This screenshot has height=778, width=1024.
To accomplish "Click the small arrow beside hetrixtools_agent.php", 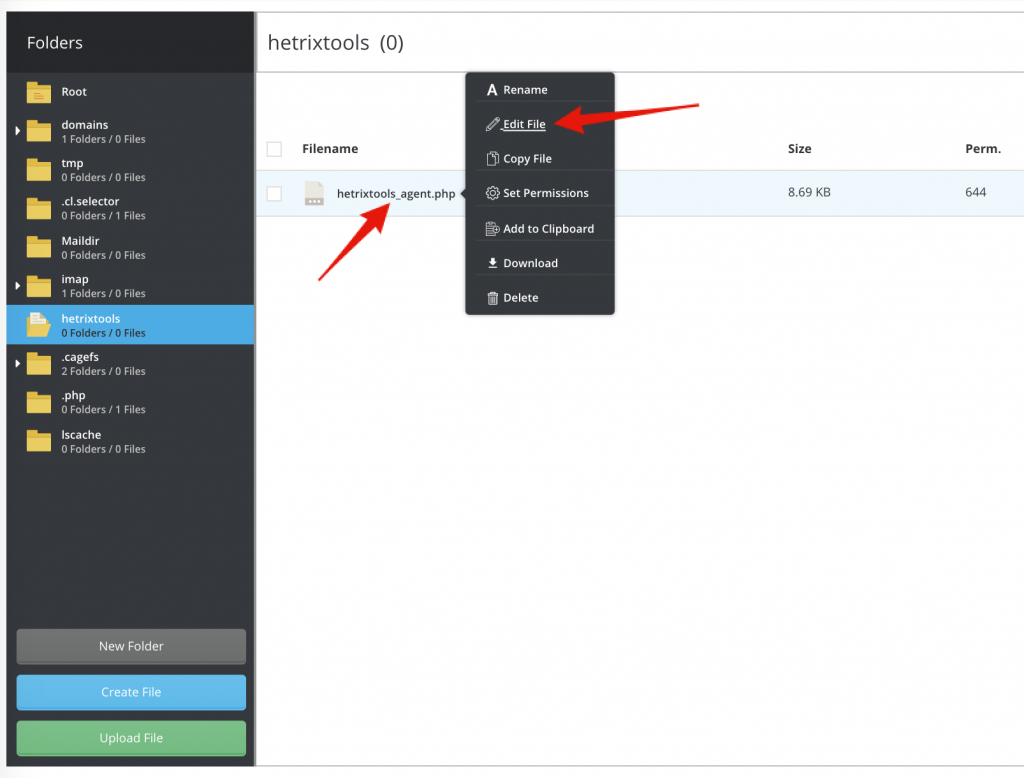I will pos(462,193).
